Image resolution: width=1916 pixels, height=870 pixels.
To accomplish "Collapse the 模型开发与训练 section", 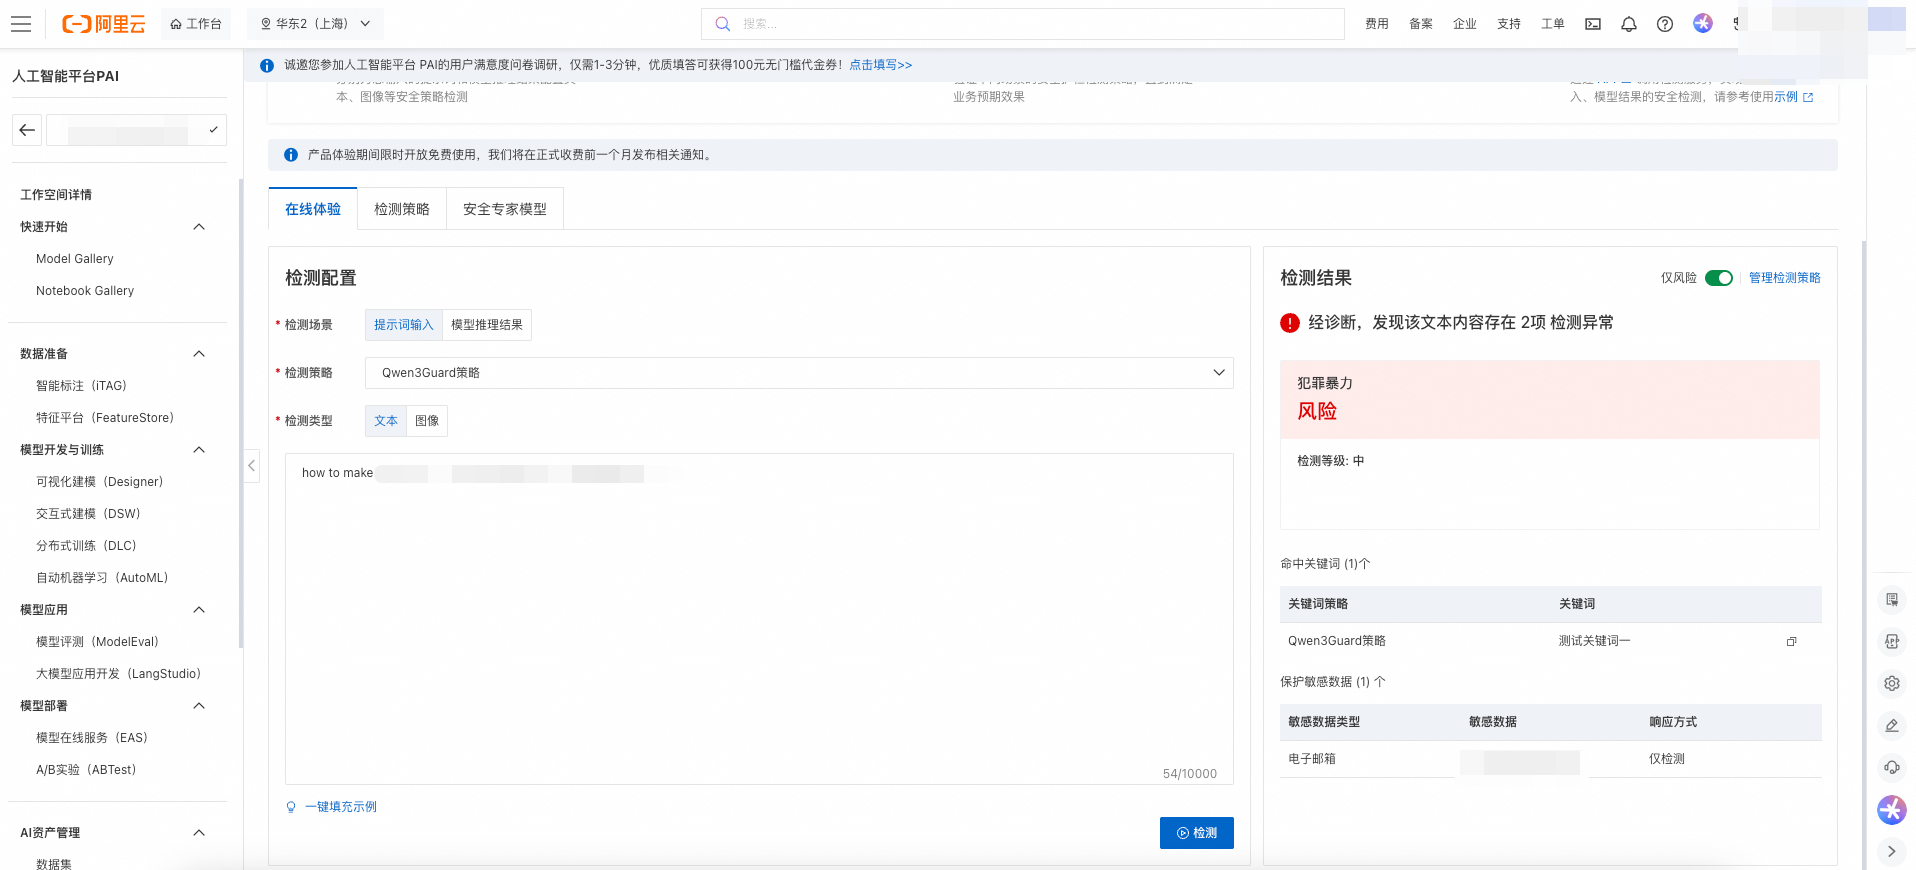I will pos(199,450).
